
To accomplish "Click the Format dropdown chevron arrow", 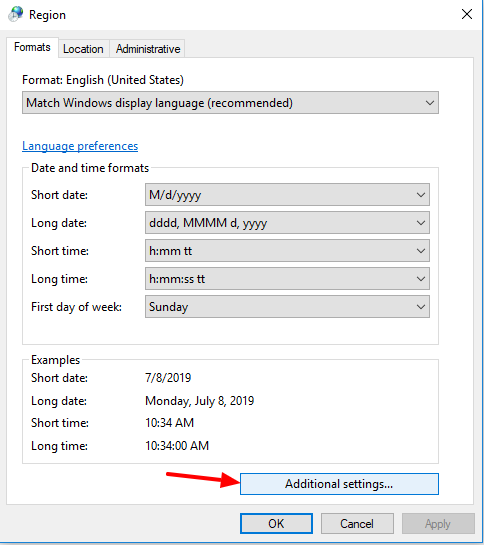I will 430,103.
